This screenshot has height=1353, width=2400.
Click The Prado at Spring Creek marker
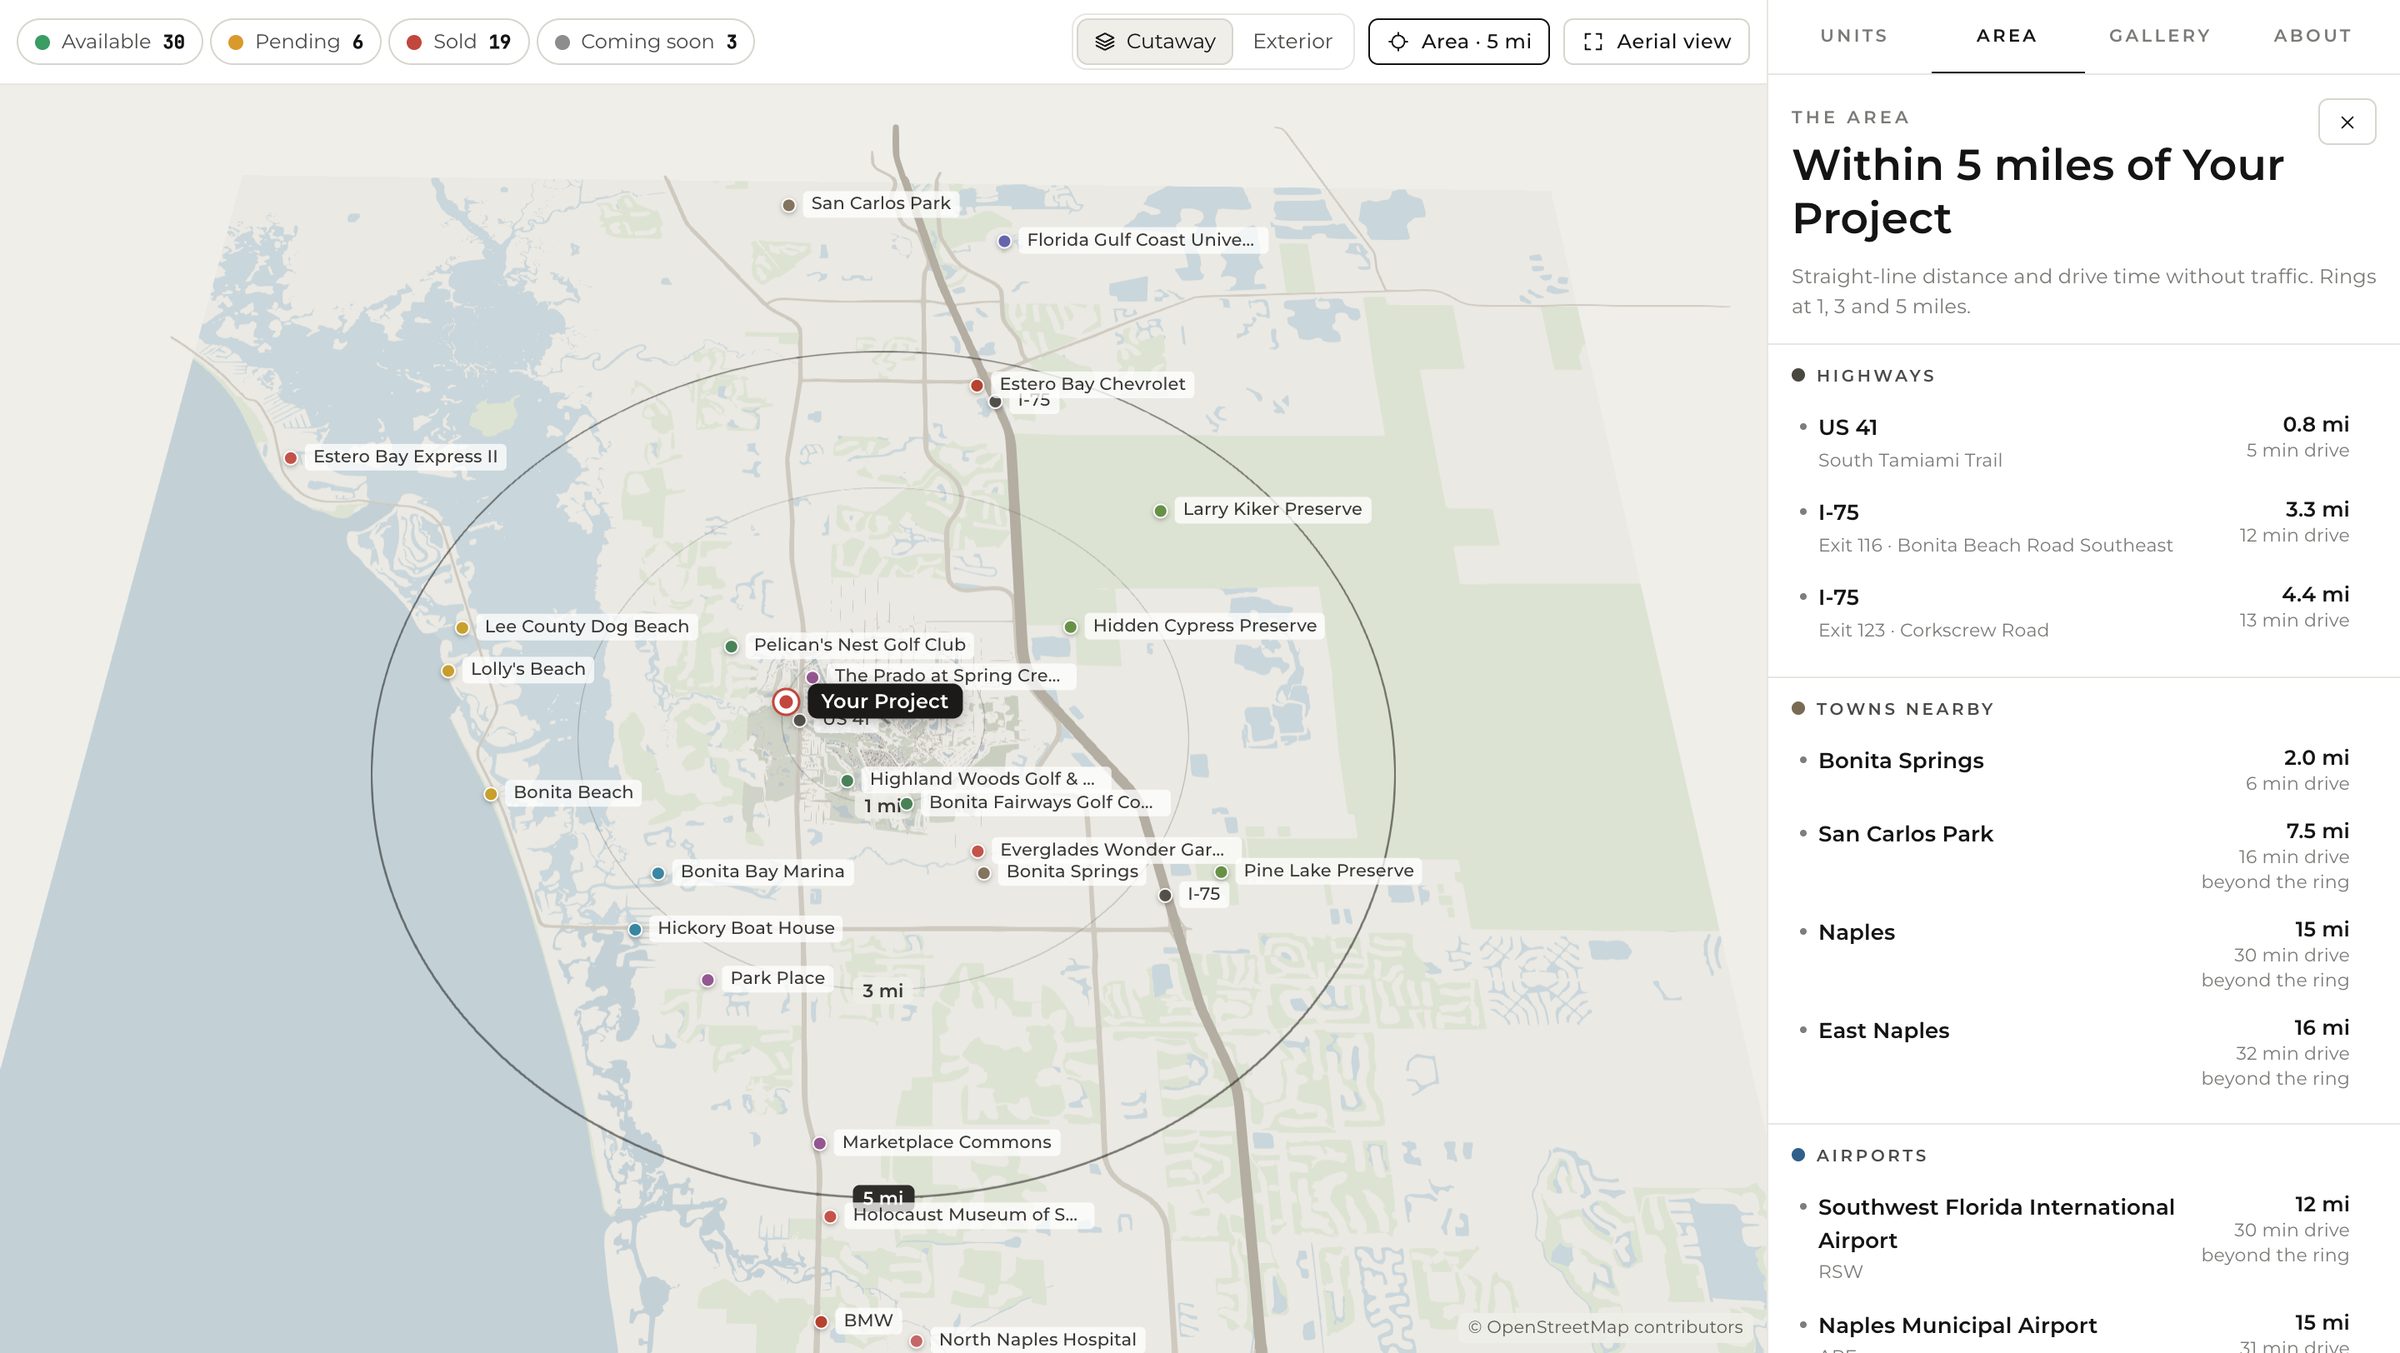(x=813, y=677)
